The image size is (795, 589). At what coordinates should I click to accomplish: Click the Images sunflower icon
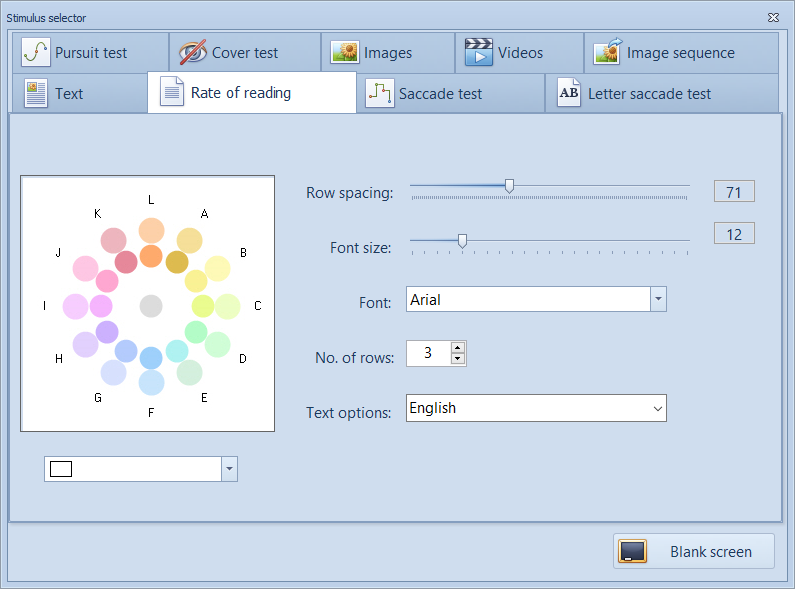click(345, 53)
